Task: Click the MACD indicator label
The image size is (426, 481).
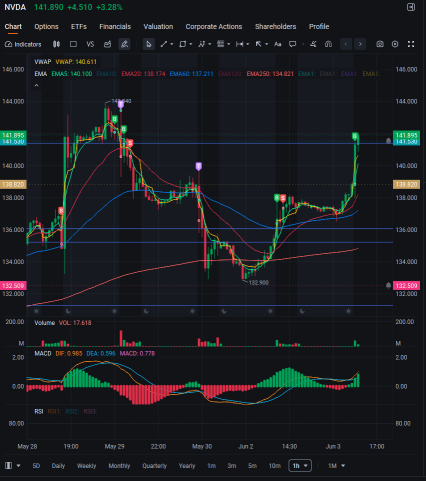Action: click(43, 354)
